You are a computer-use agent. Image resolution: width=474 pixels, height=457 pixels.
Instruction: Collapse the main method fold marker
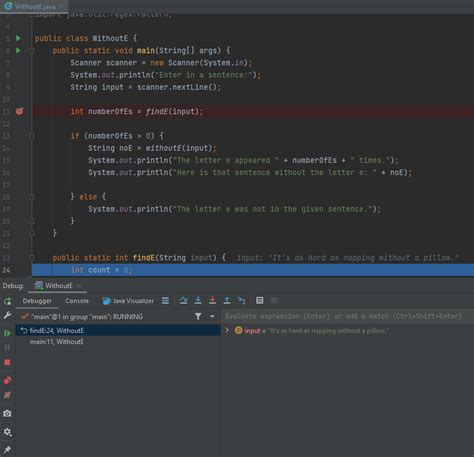coord(32,51)
